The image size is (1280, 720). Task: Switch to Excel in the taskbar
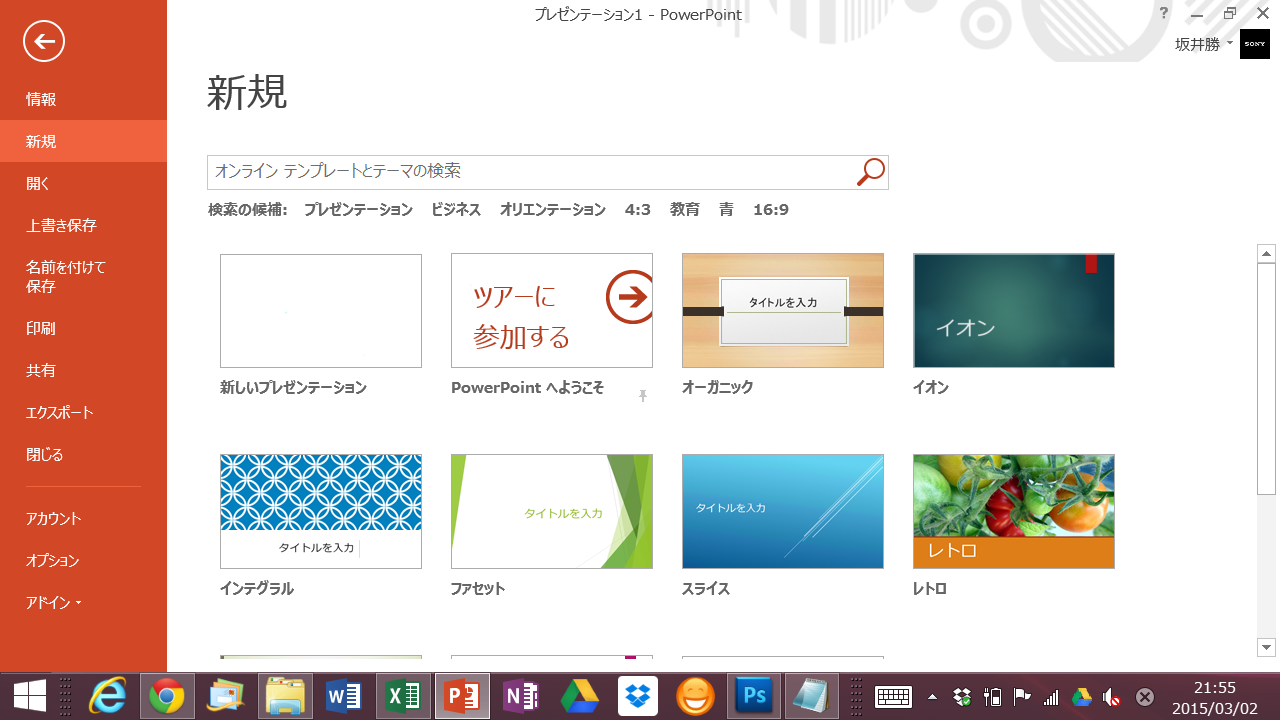tap(403, 696)
